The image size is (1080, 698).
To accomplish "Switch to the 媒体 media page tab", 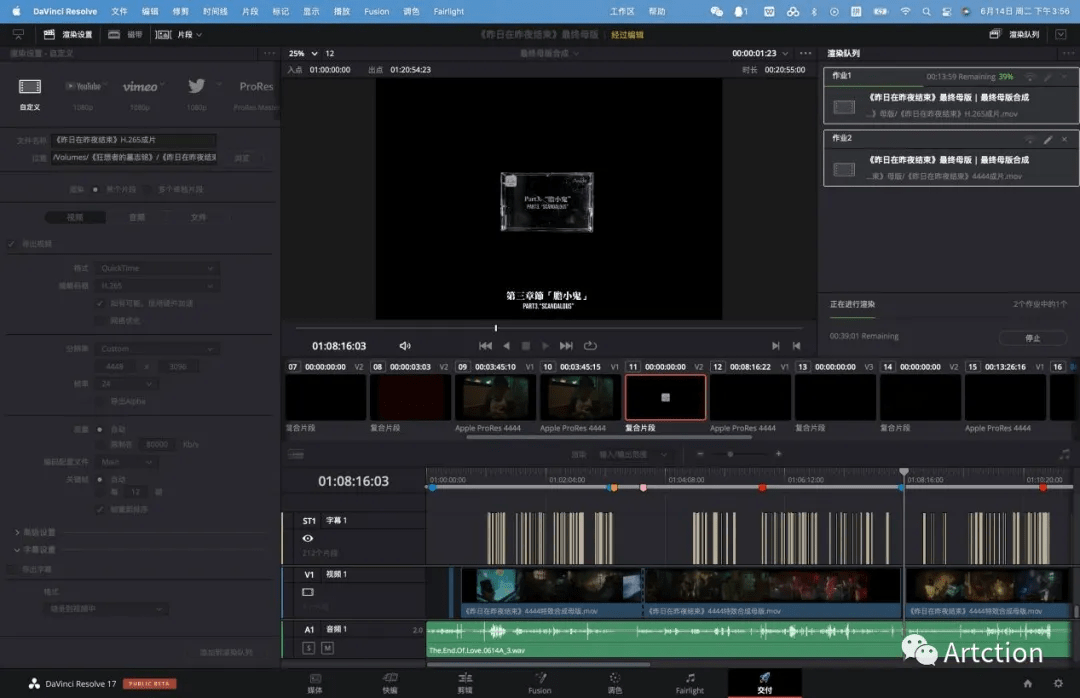I will 315,684.
